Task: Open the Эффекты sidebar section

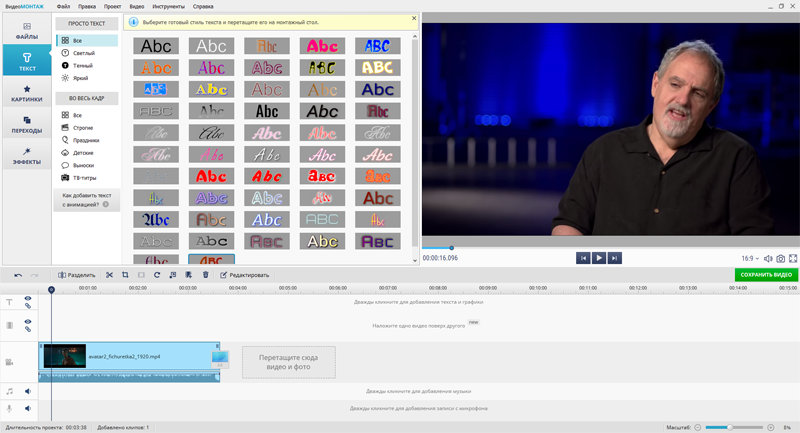Action: coord(26,155)
